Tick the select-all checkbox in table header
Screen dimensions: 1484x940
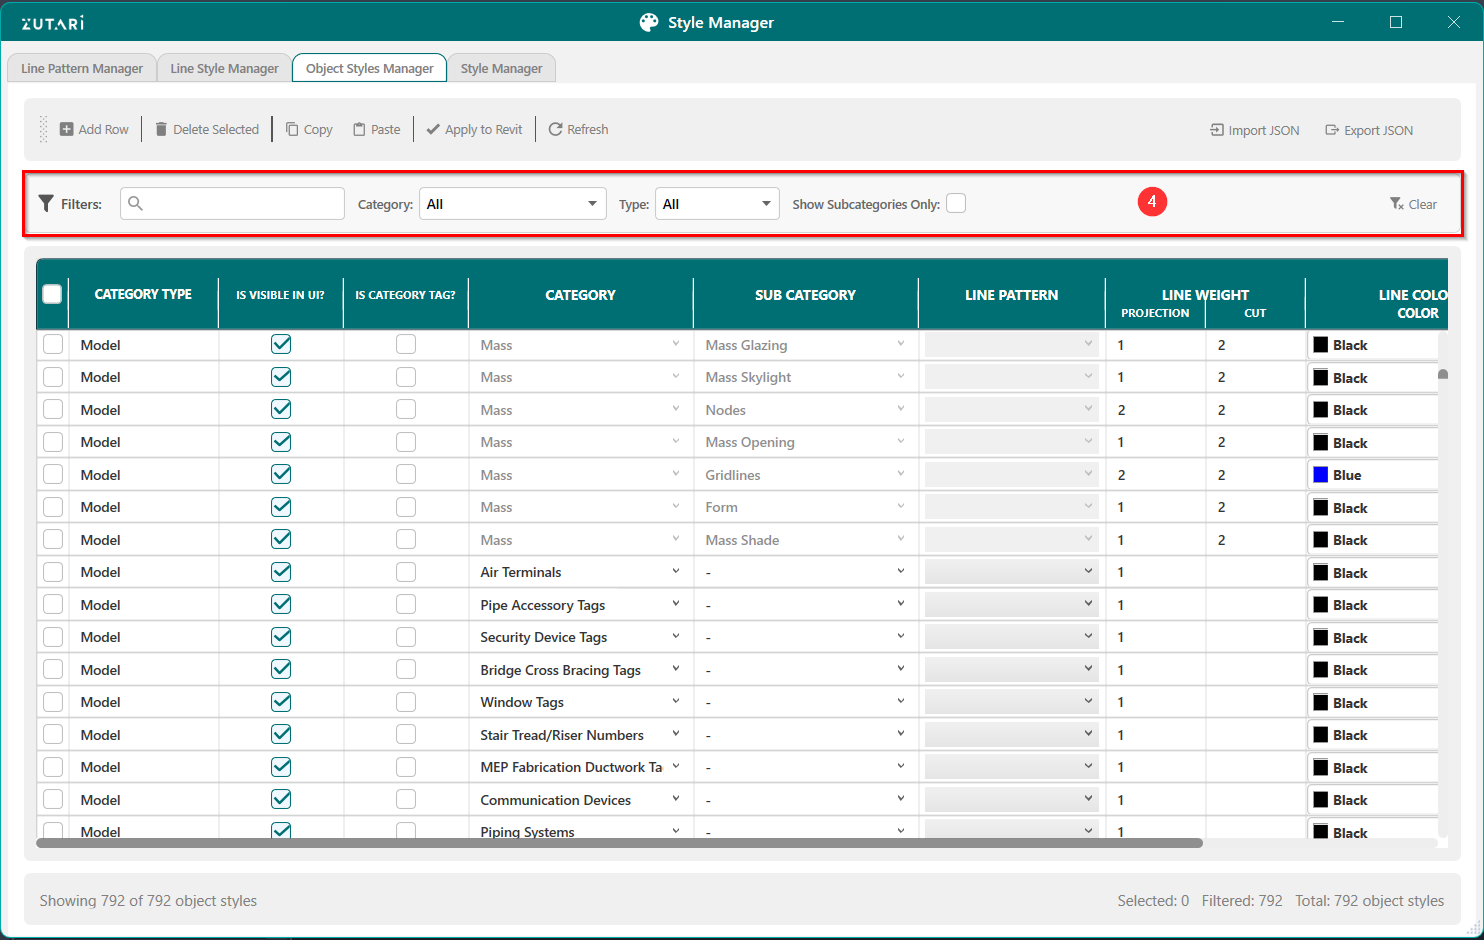[x=52, y=294]
